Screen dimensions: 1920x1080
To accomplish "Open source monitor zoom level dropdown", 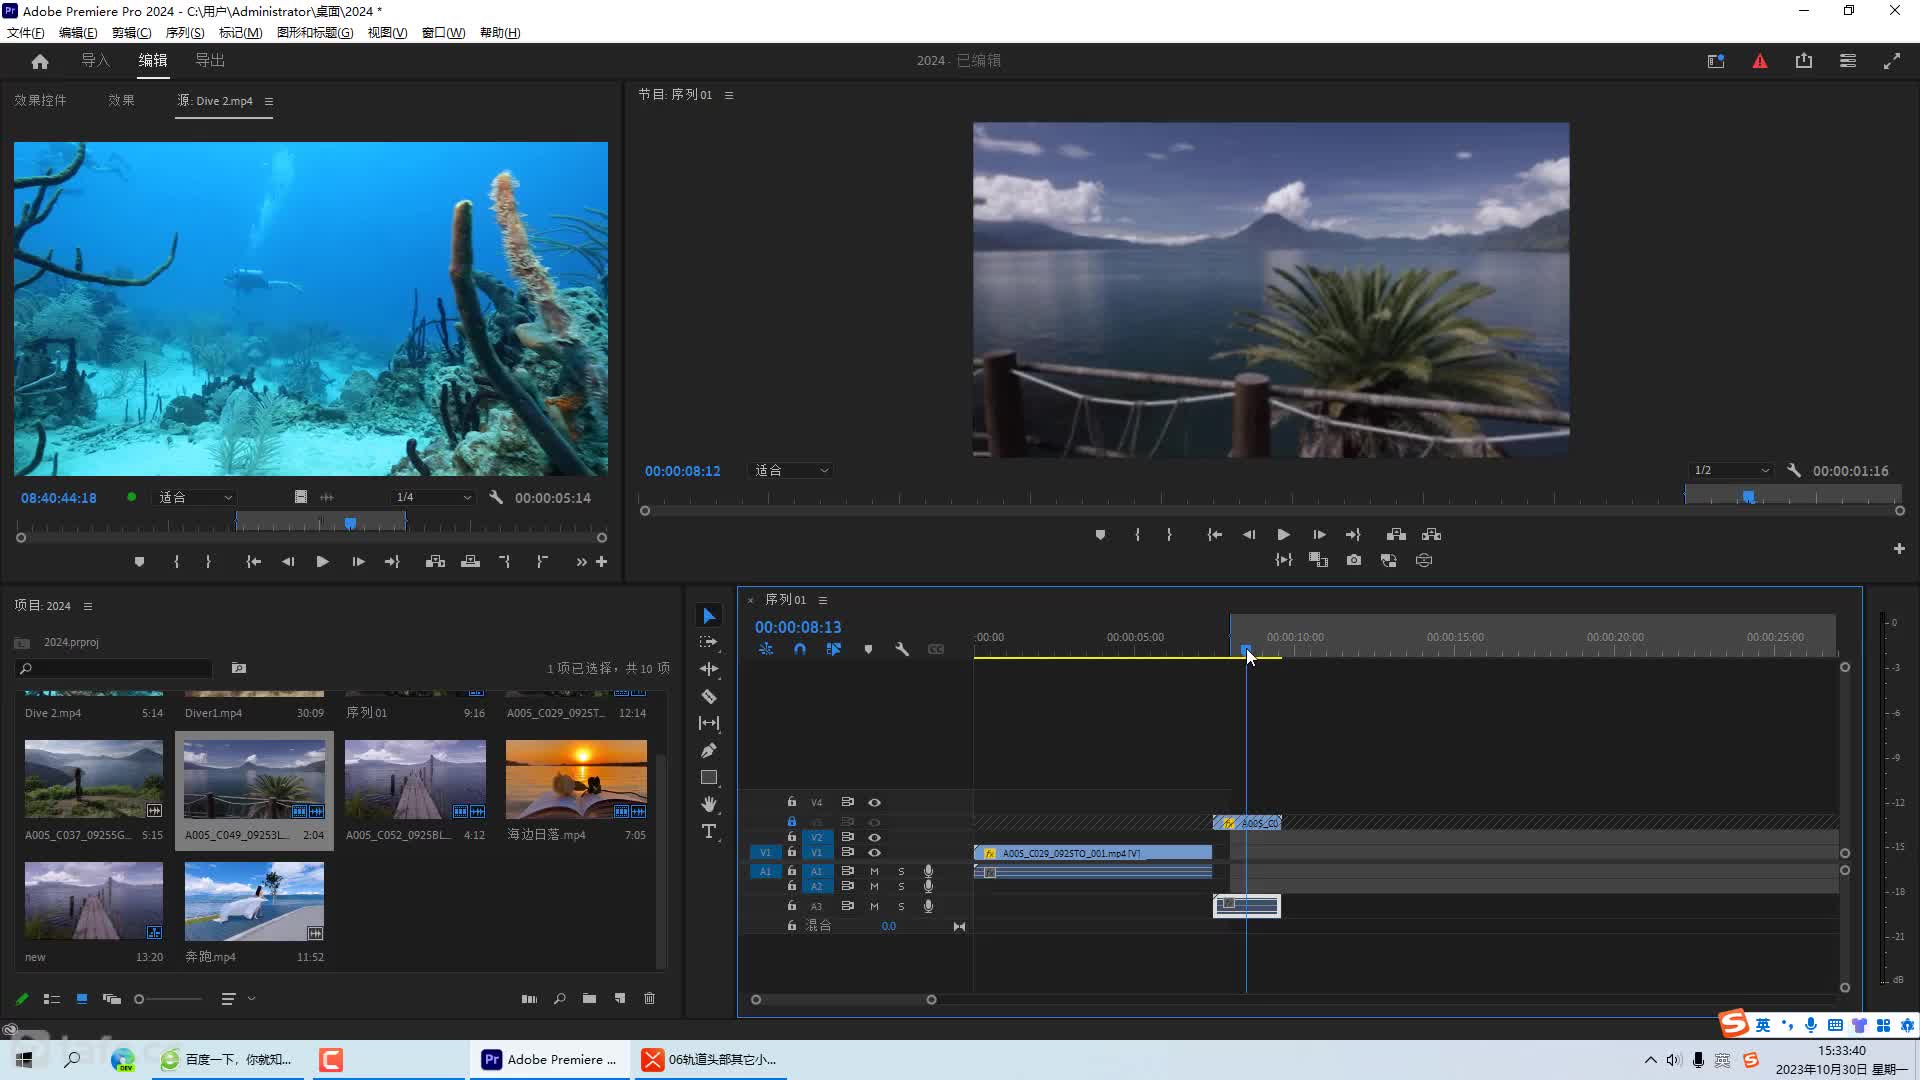I will (194, 497).
